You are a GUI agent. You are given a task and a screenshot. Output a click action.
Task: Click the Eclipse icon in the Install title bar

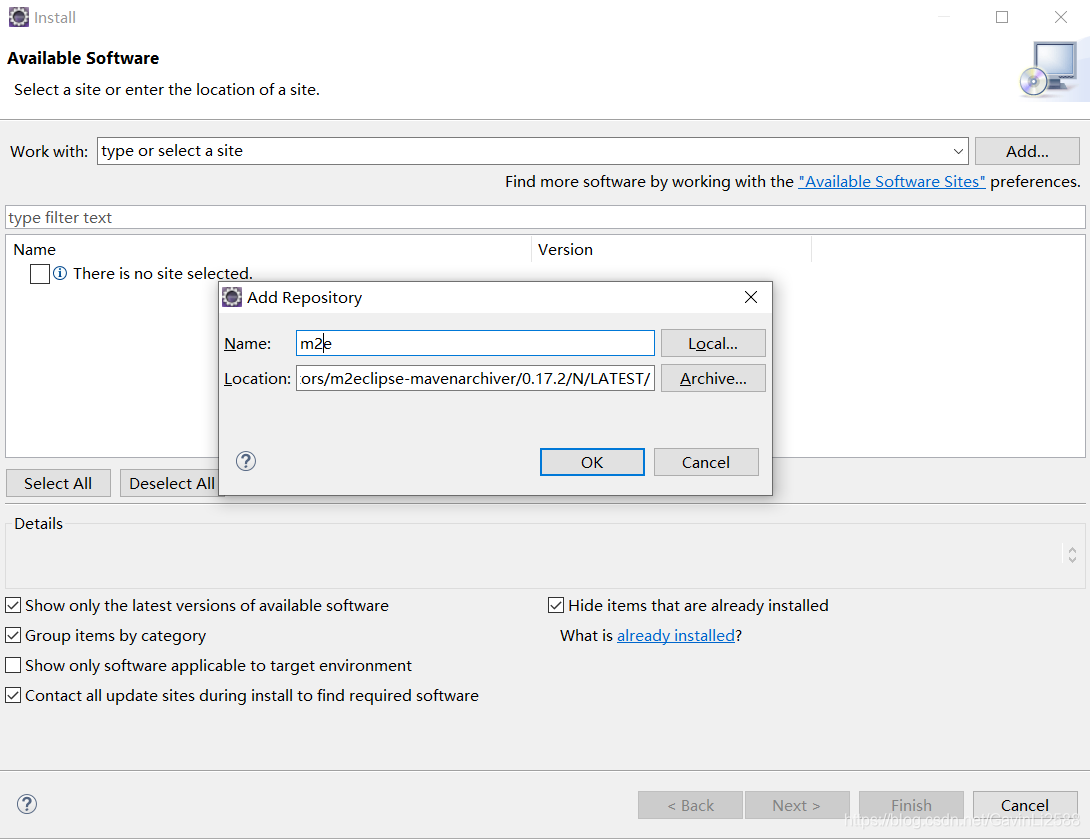tap(18, 17)
